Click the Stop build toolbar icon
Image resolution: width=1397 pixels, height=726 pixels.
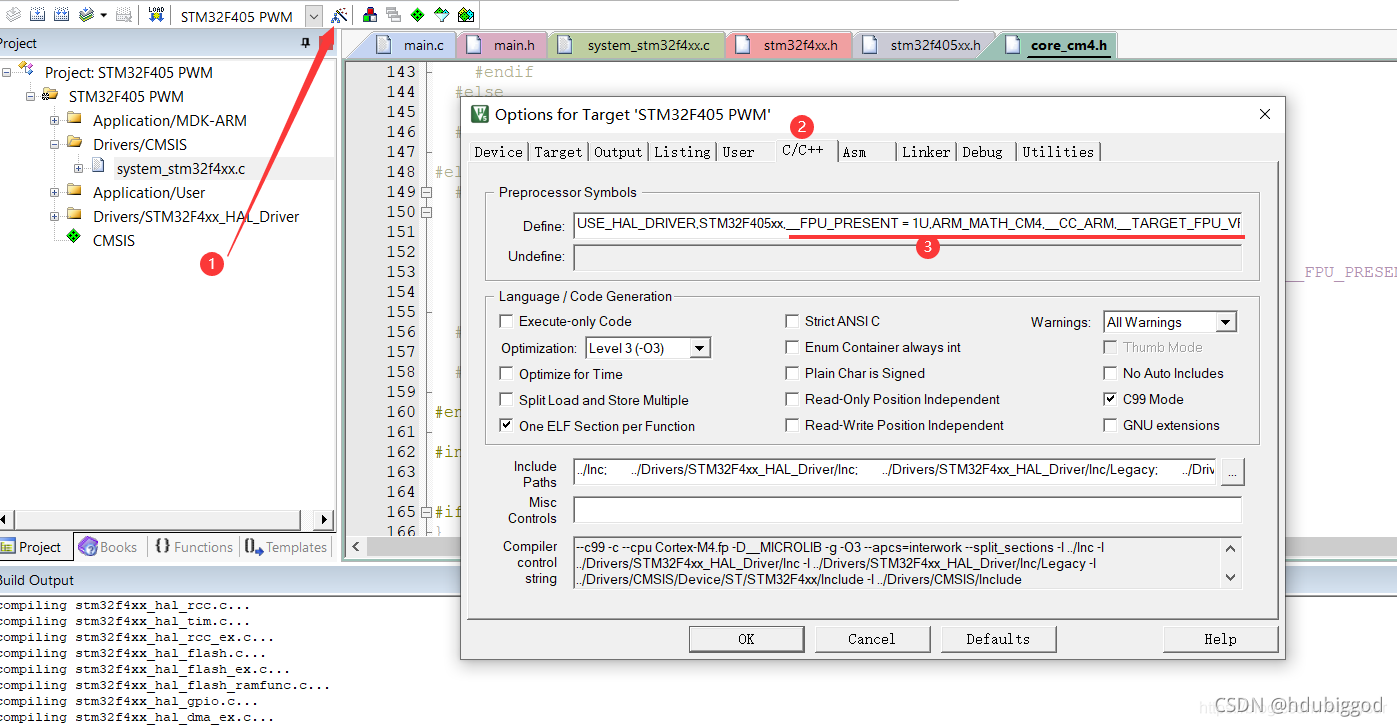[124, 15]
